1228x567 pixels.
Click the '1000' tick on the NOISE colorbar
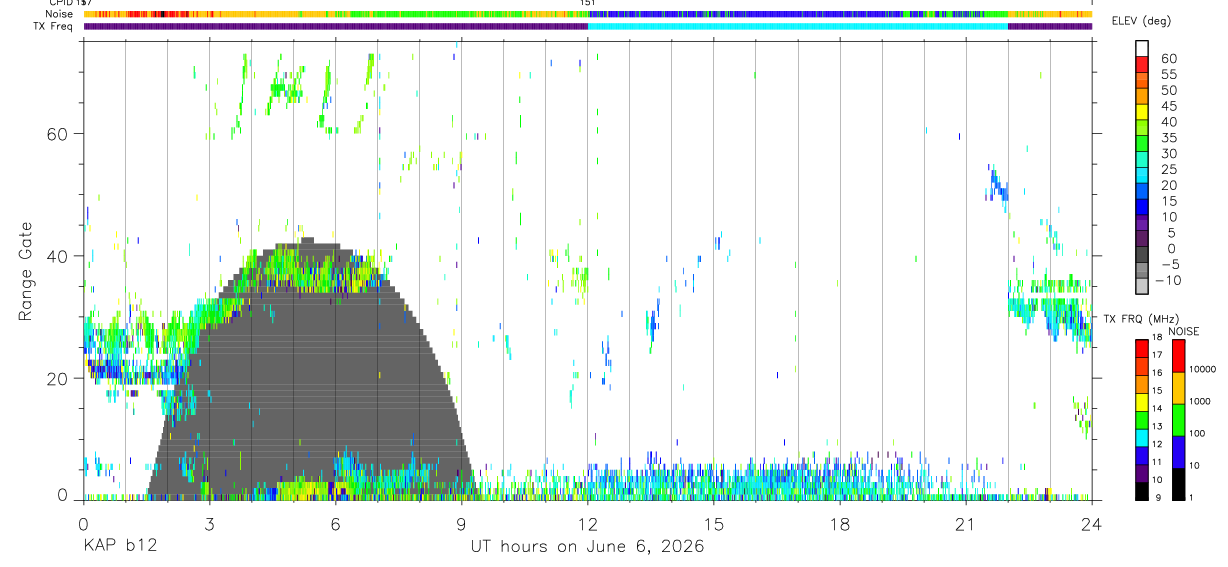[1199, 401]
